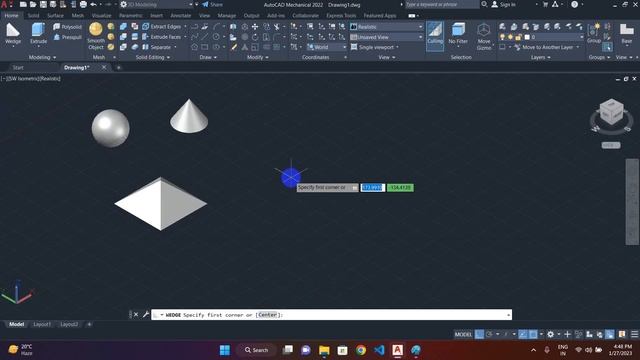Image resolution: width=640 pixels, height=360 pixels.
Task: Open the Manage ribbon tab
Action: (227, 16)
